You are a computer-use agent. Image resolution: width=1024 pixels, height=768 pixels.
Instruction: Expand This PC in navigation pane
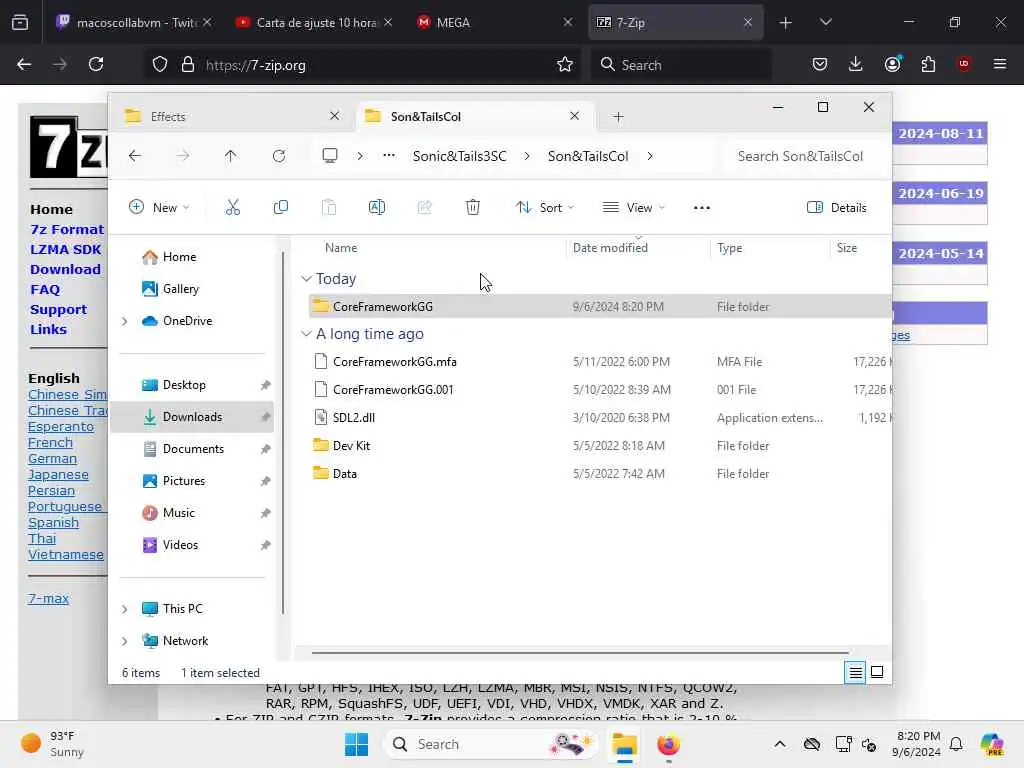125,609
